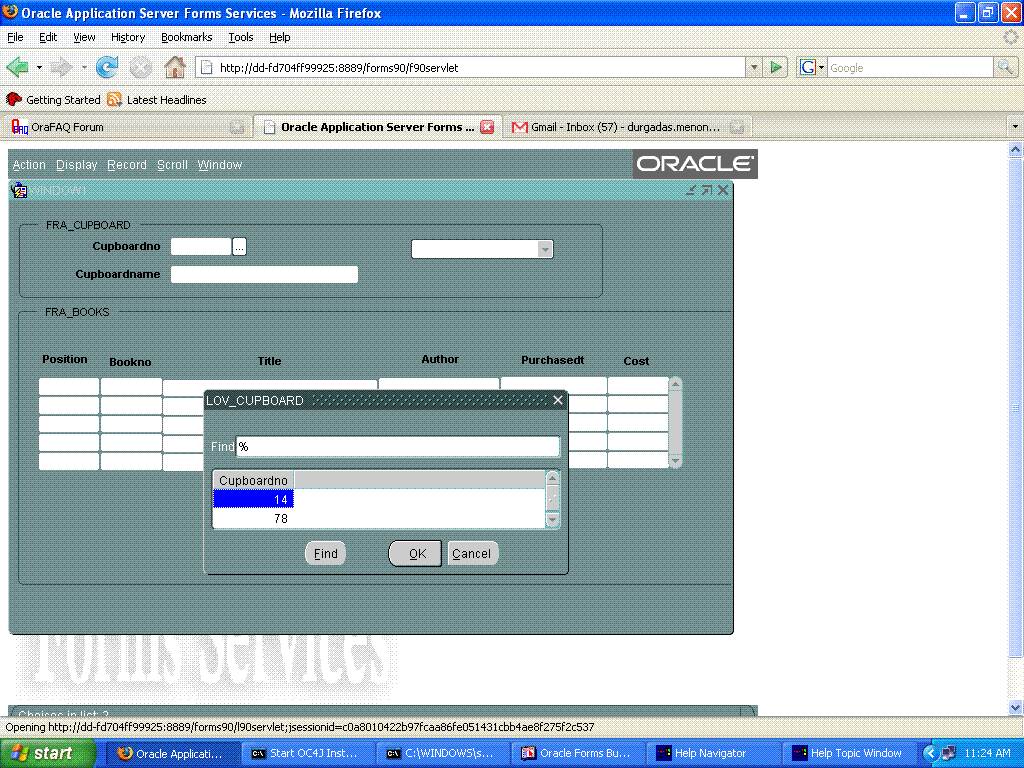Click the Google search box
This screenshot has height=768, width=1024.
point(910,67)
